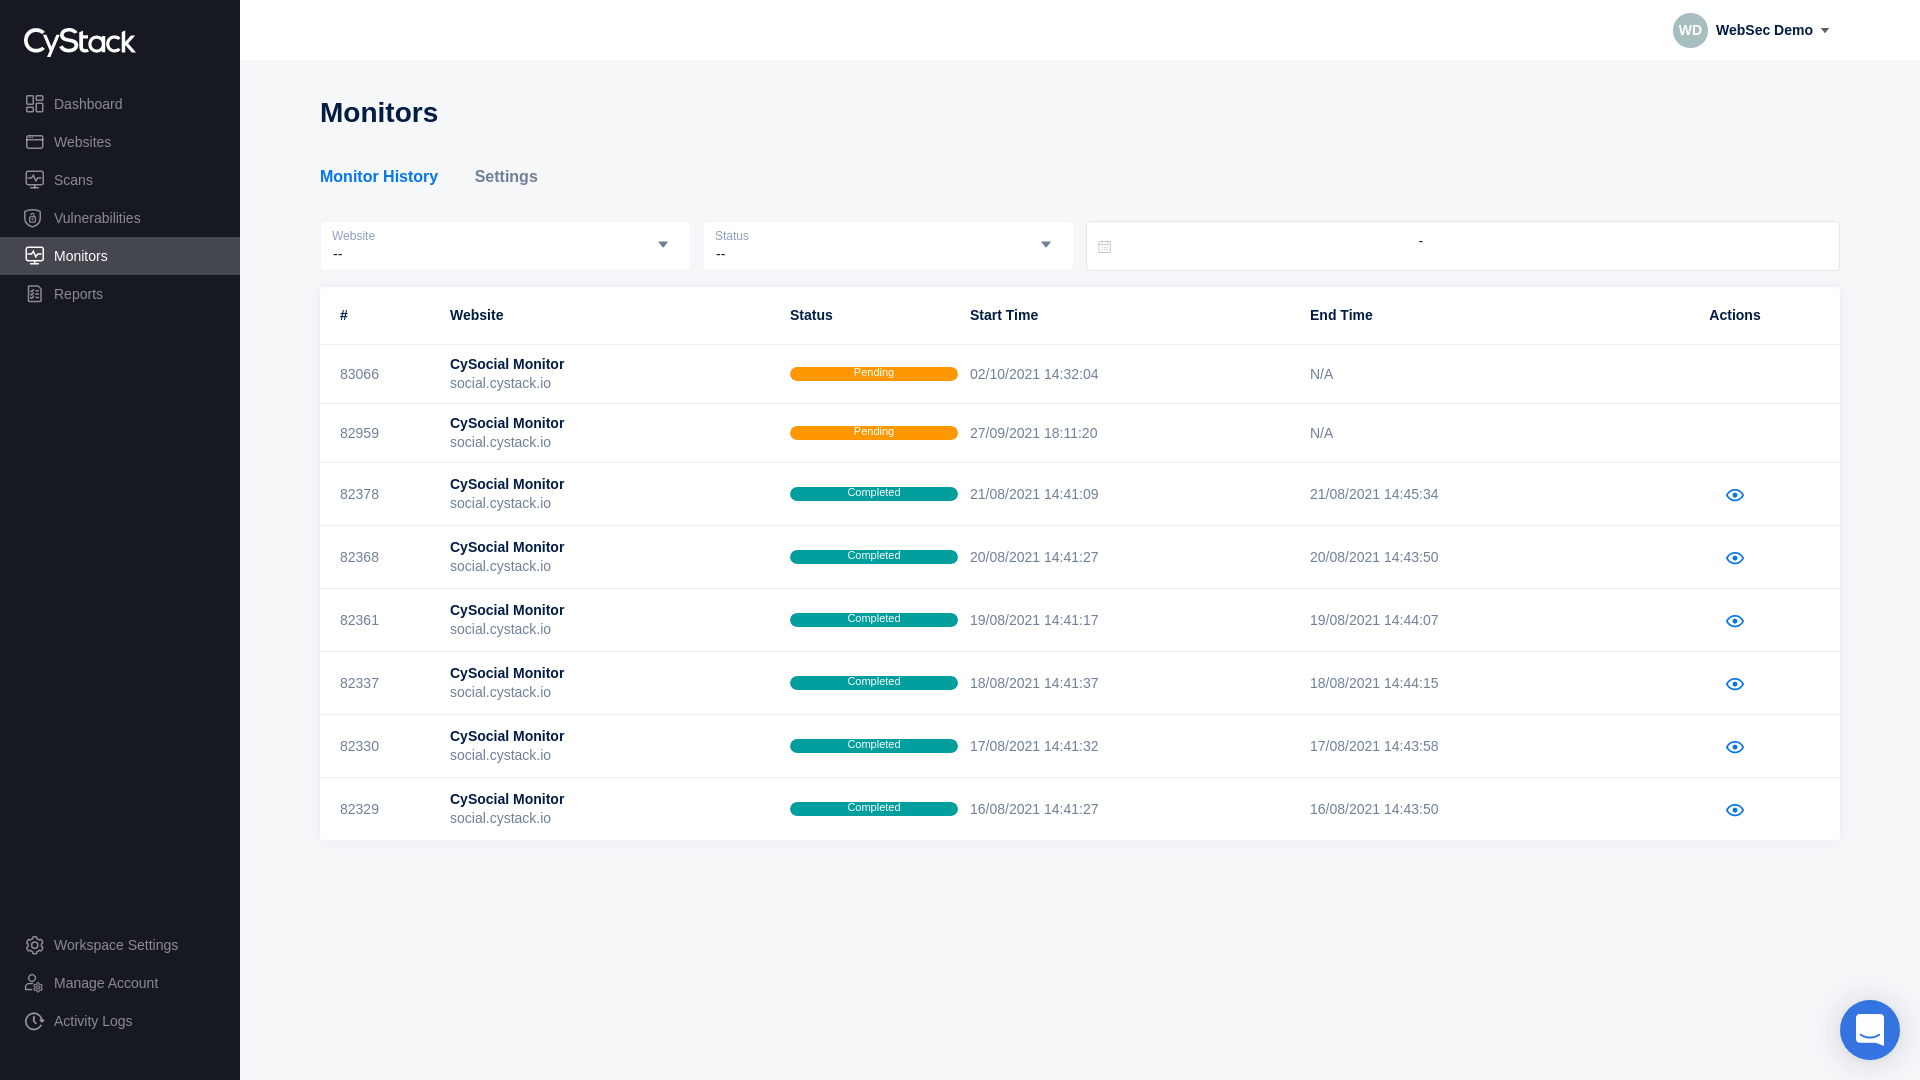Open Dashboard icon in sidebar
The width and height of the screenshot is (1920, 1080).
(x=35, y=104)
